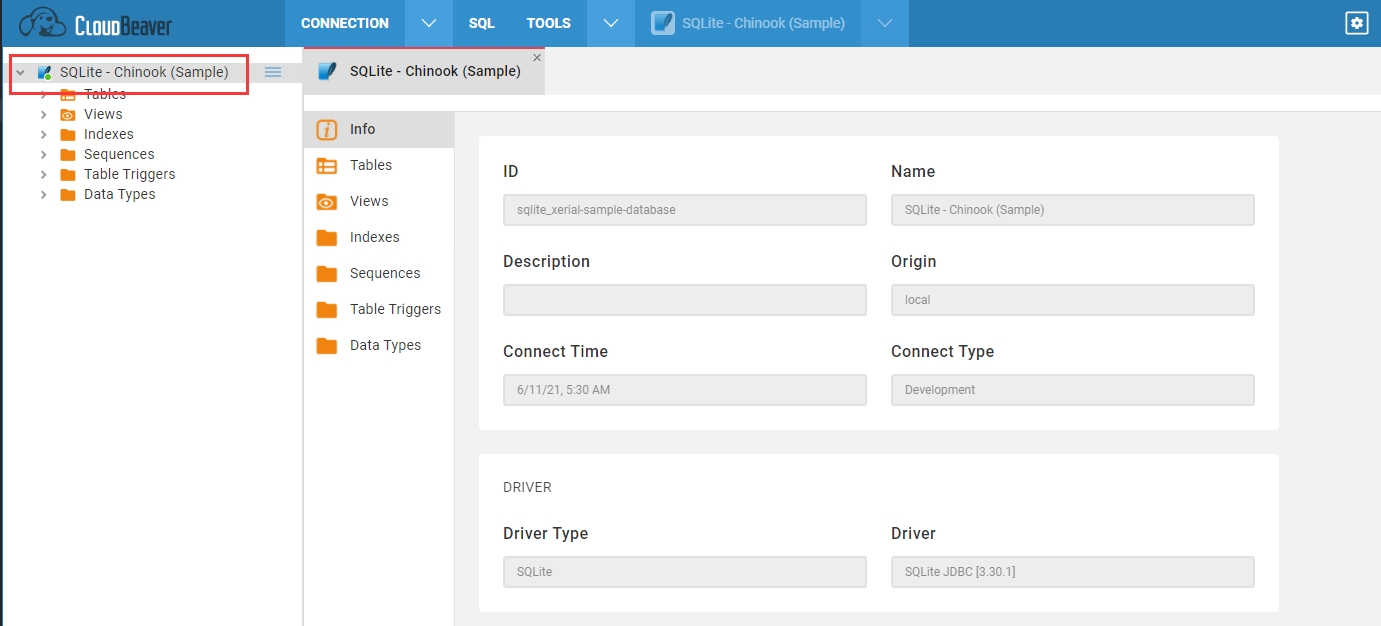
Task: Click the Views folder icon in navigator tree
Action: [x=68, y=114]
